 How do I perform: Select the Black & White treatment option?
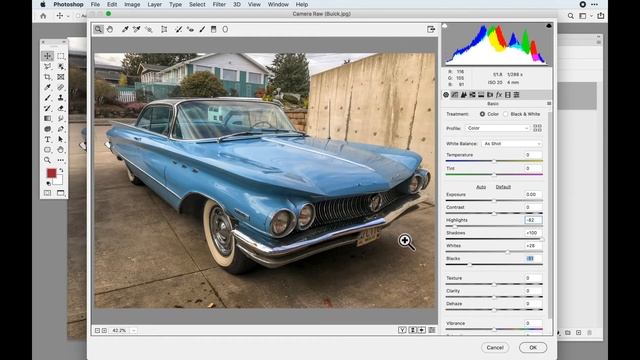[x=506, y=114]
